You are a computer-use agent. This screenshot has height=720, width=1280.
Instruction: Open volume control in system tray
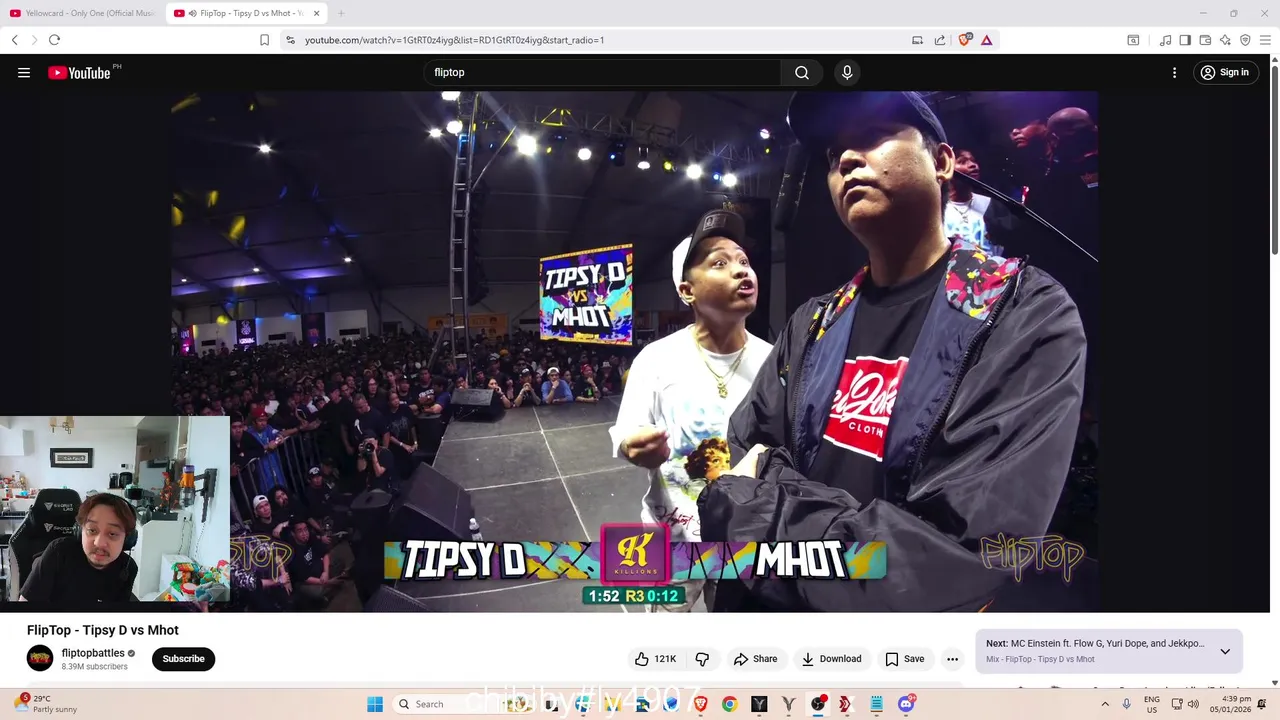tap(1193, 704)
